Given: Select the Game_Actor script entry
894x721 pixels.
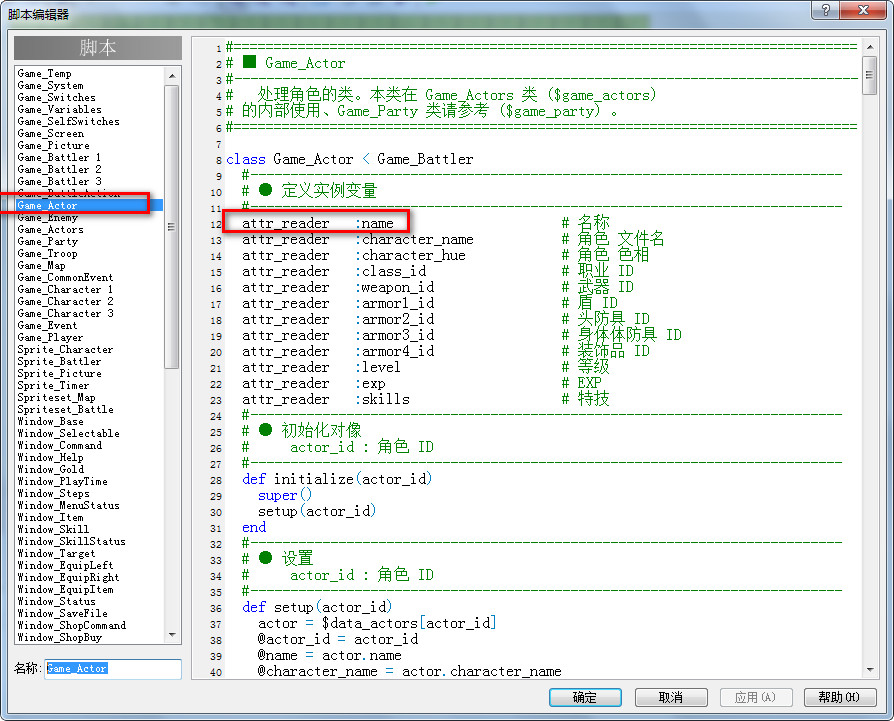Looking at the screenshot, I should (90, 205).
